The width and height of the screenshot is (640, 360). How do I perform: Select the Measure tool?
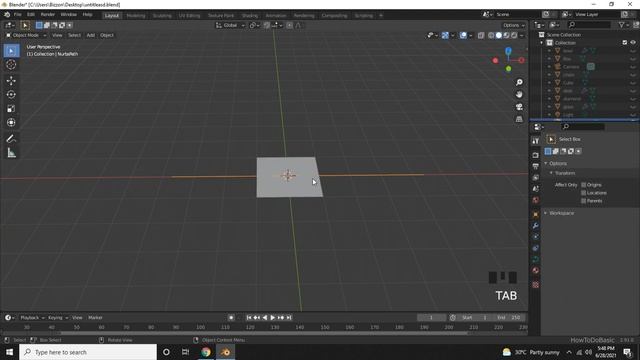pyautogui.click(x=11, y=153)
